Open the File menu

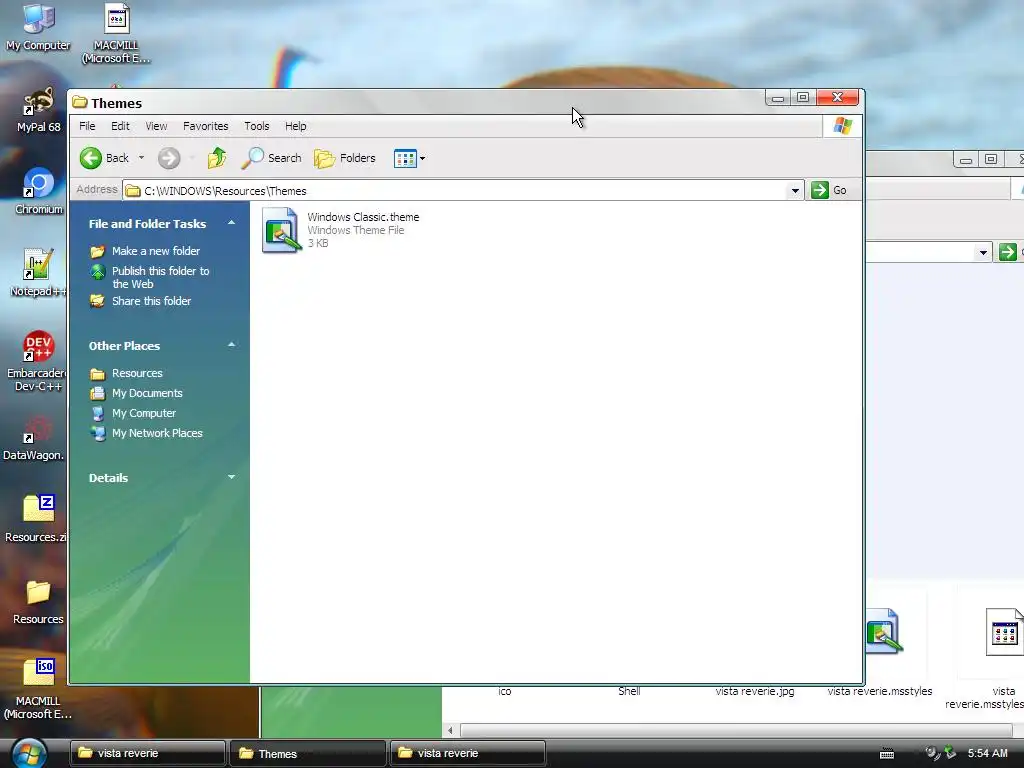pos(87,126)
